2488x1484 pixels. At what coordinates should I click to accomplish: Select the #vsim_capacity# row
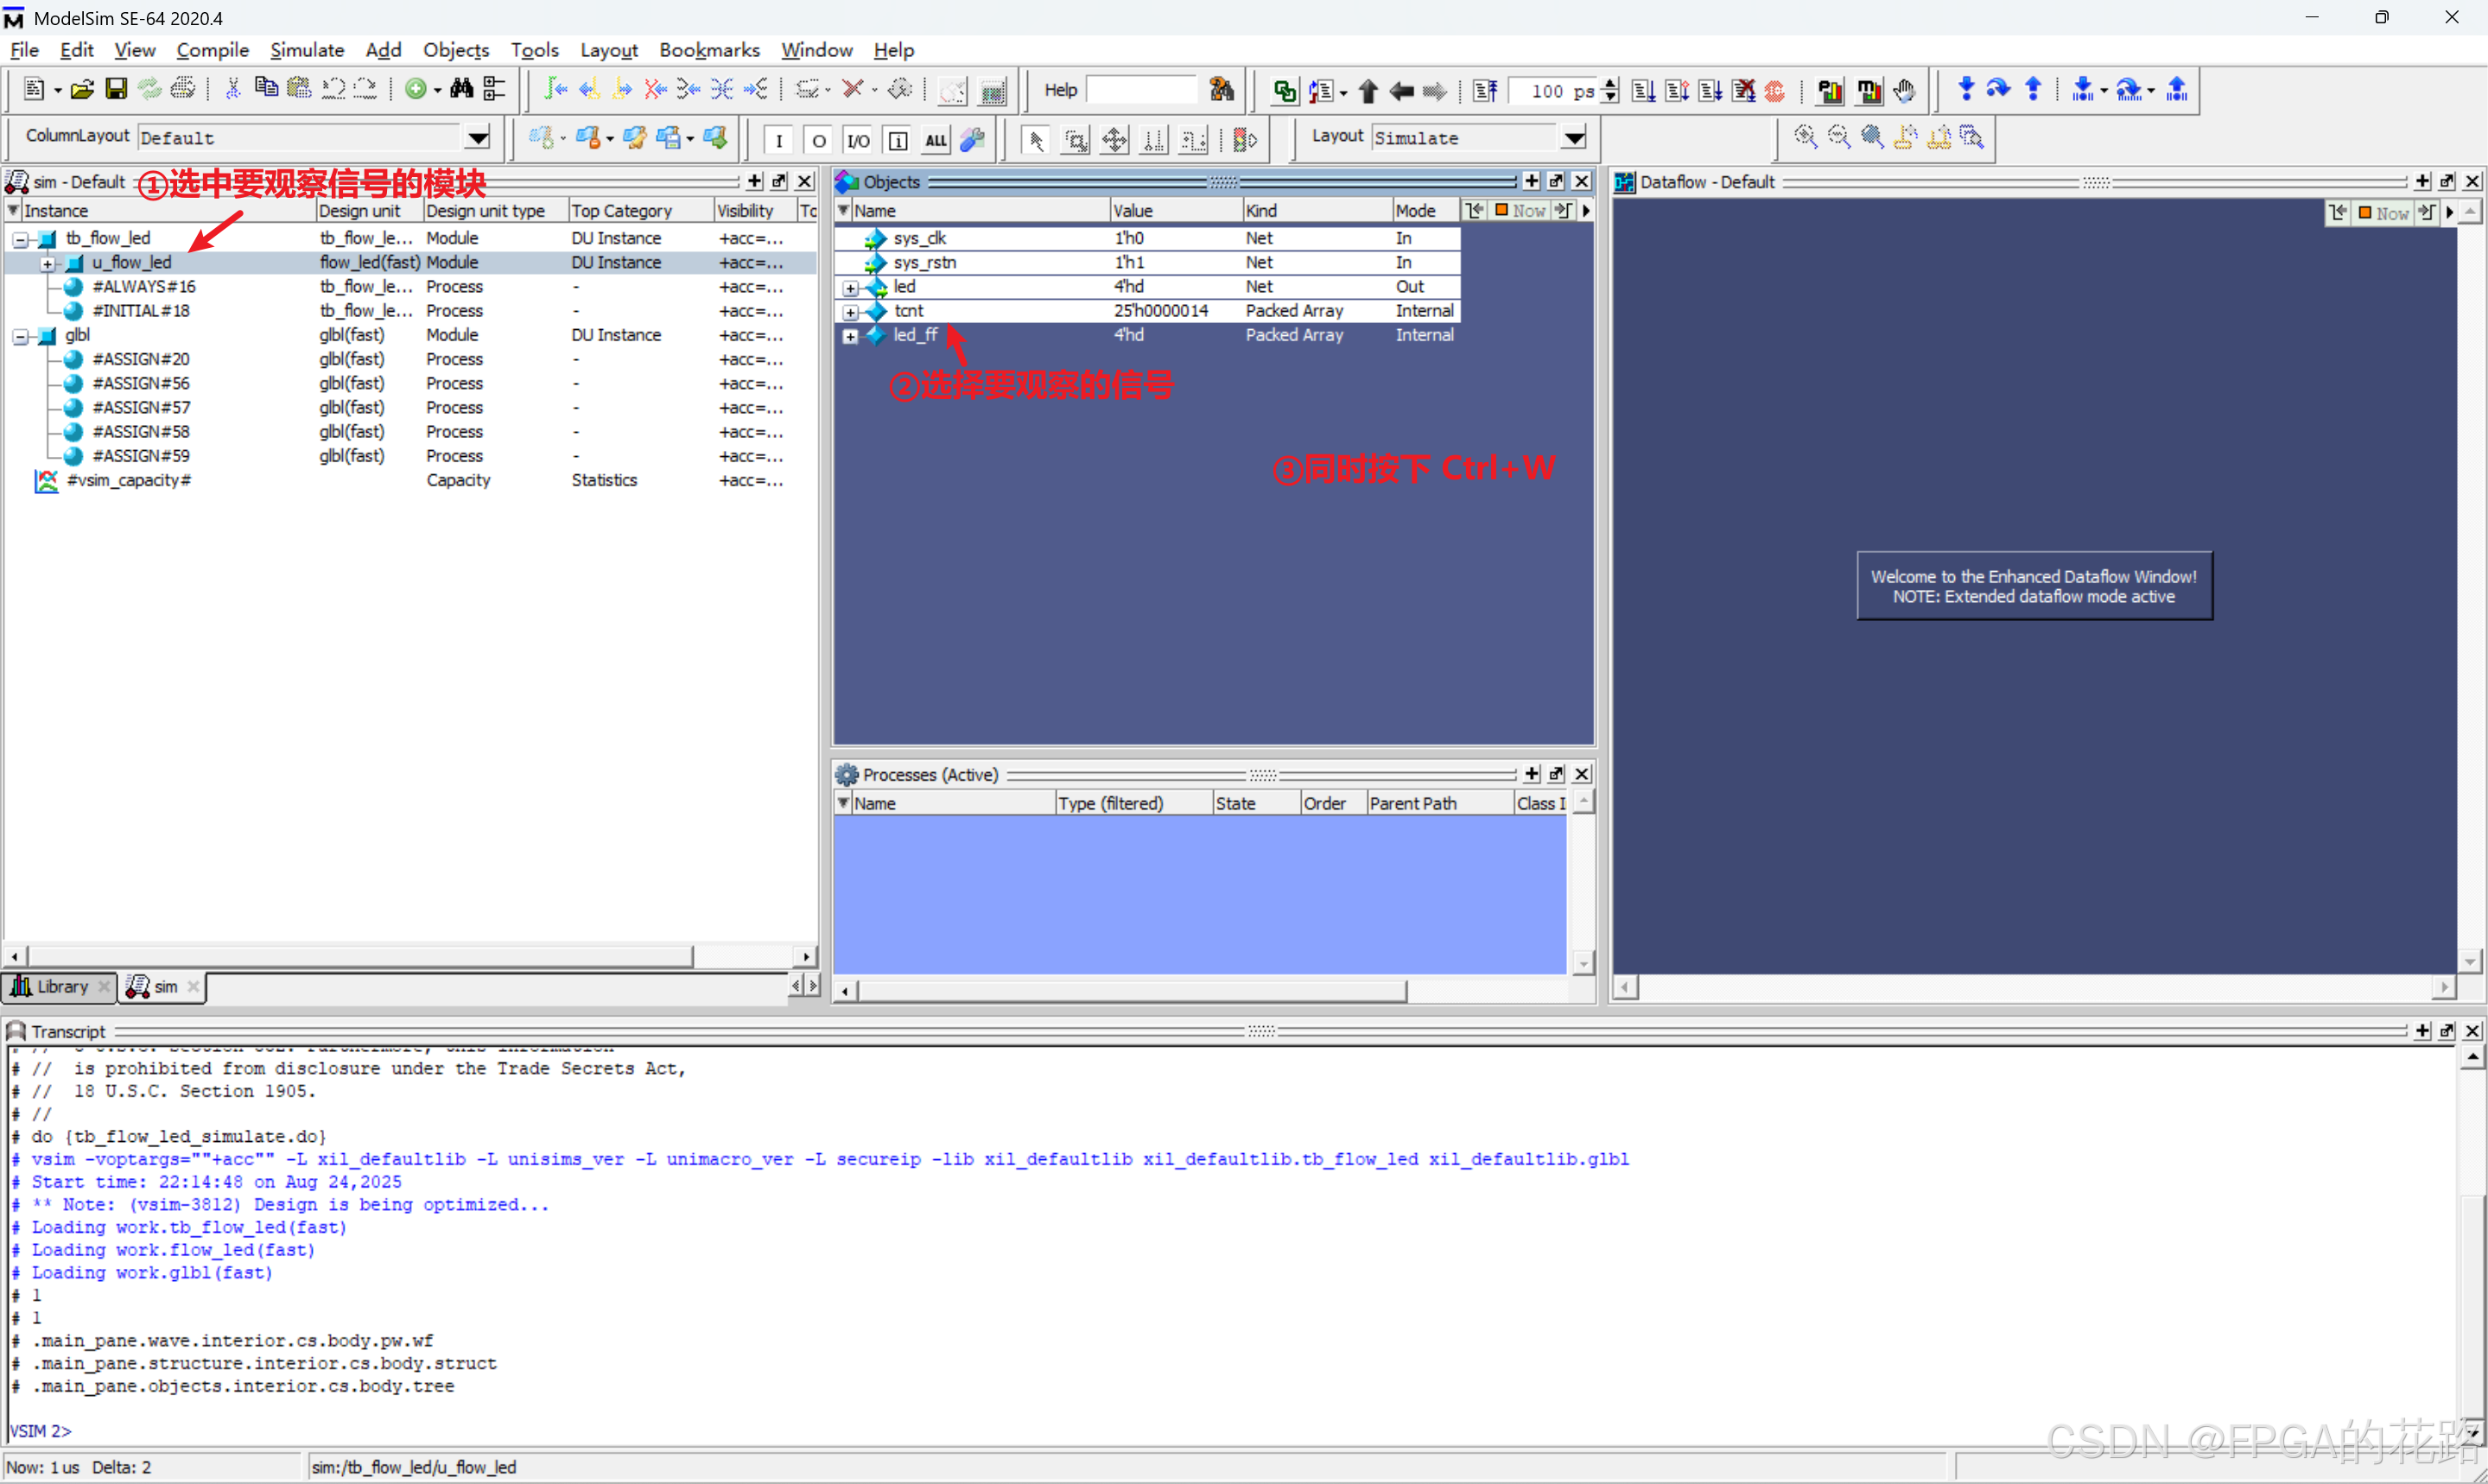tap(409, 481)
